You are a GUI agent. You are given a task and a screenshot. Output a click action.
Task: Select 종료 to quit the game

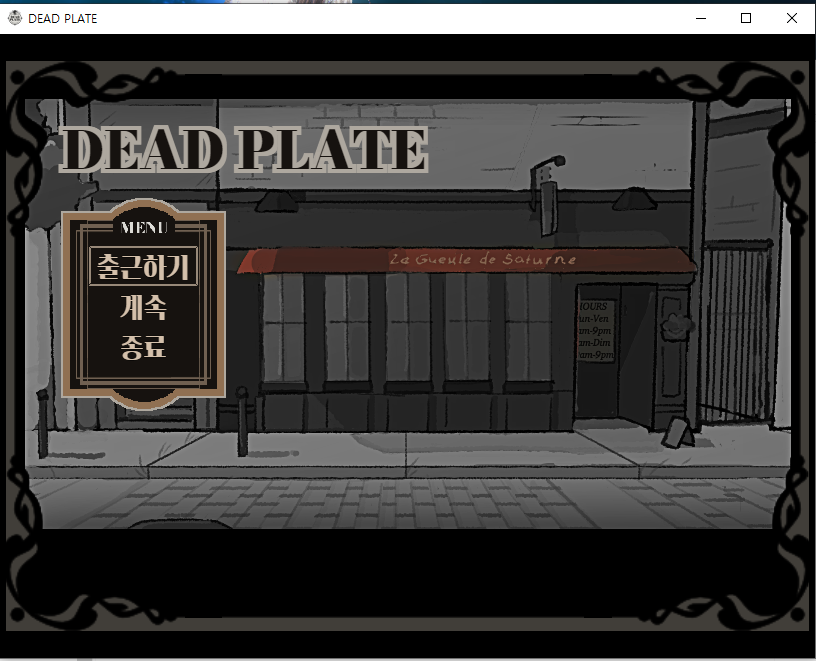tap(143, 347)
